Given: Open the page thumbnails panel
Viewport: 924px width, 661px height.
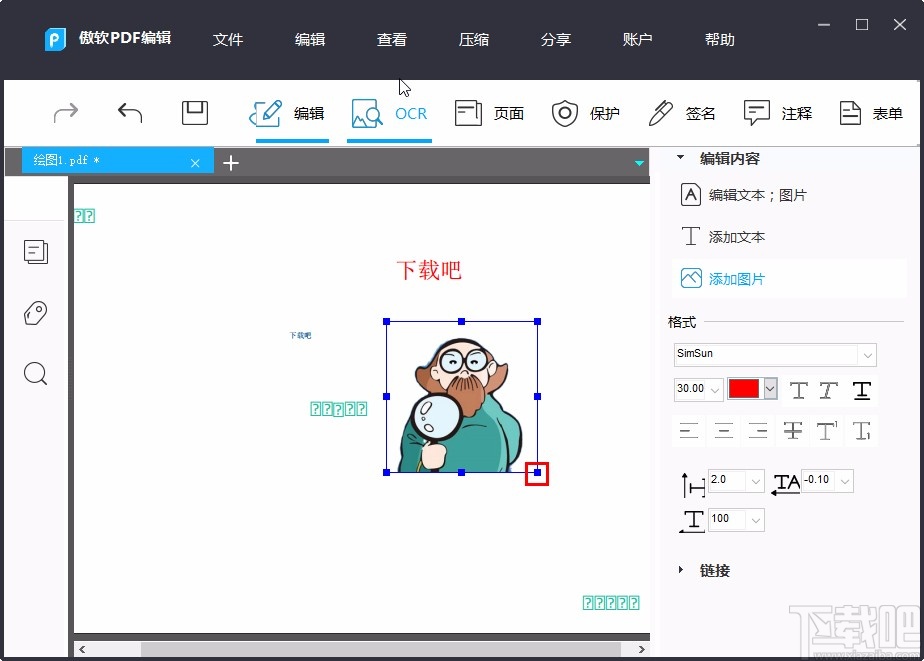Looking at the screenshot, I should click(x=36, y=252).
